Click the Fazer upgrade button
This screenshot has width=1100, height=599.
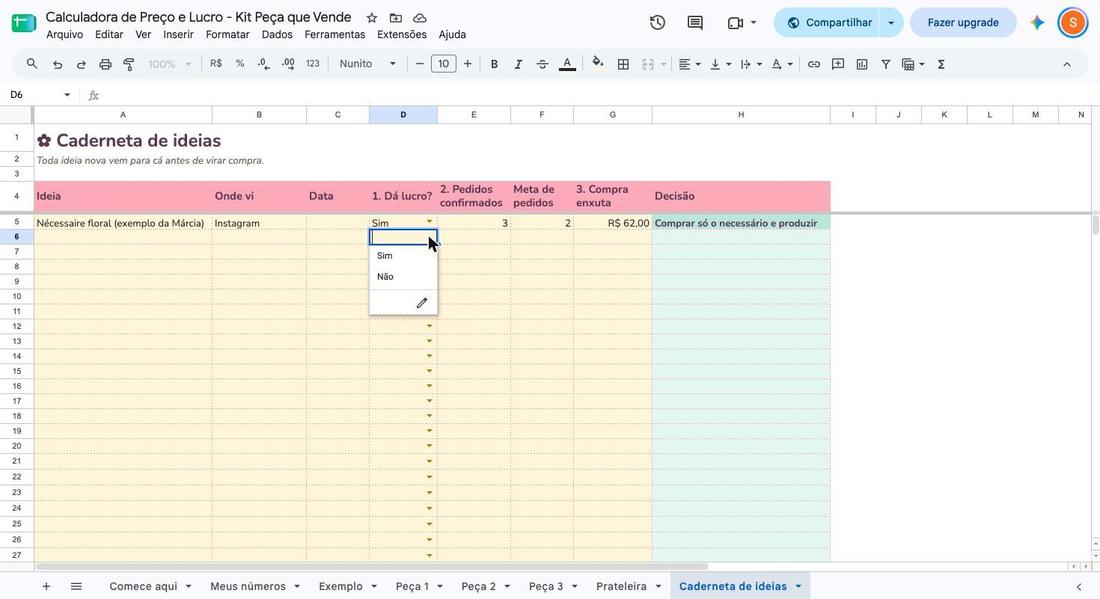pyautogui.click(x=963, y=22)
